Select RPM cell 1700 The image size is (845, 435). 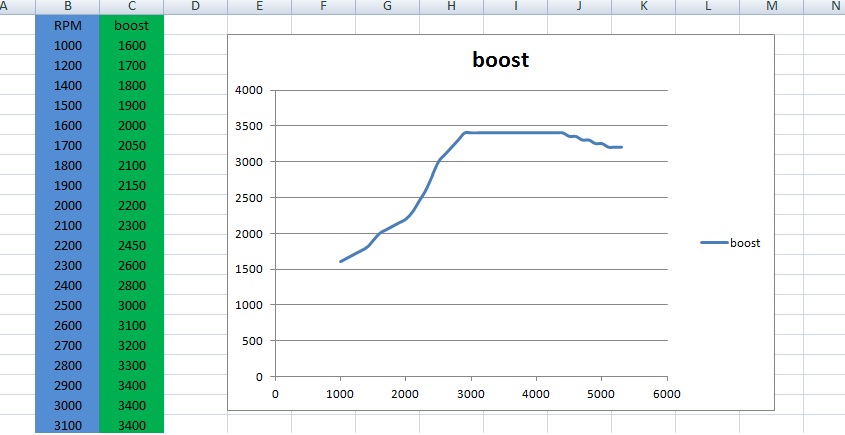[x=67, y=145]
